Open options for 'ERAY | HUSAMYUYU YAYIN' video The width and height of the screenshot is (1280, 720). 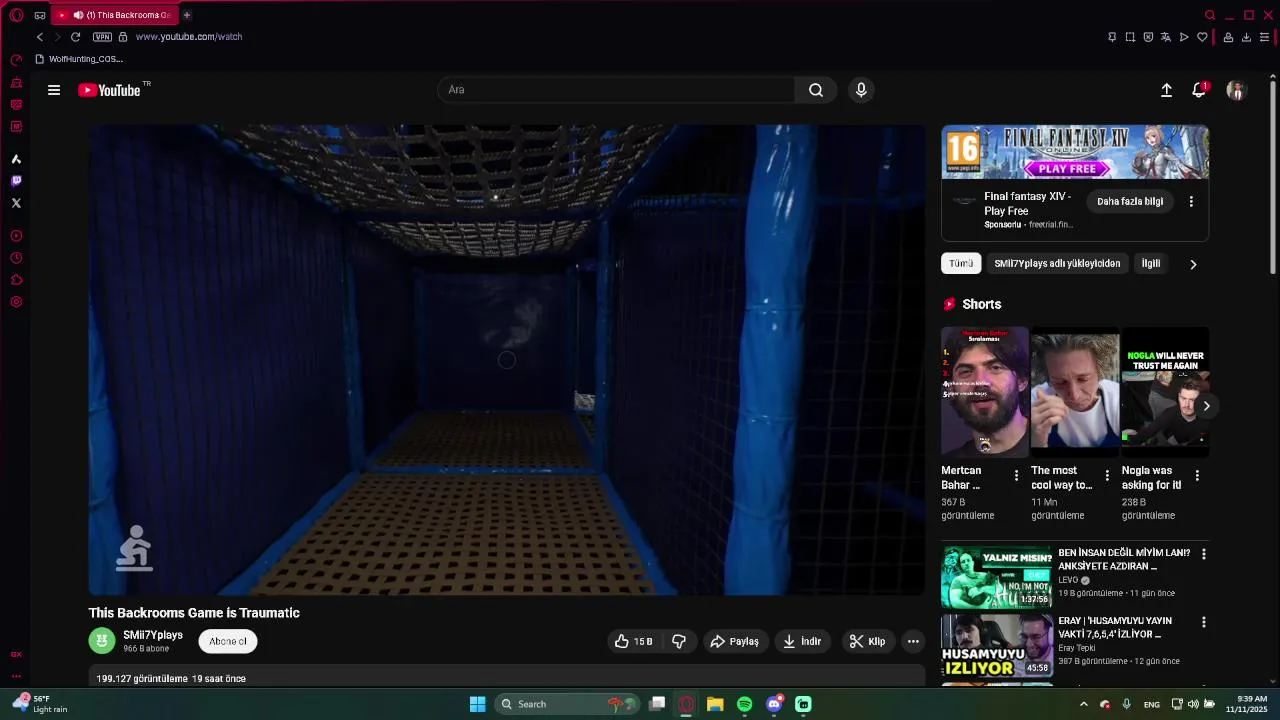[x=1203, y=622]
